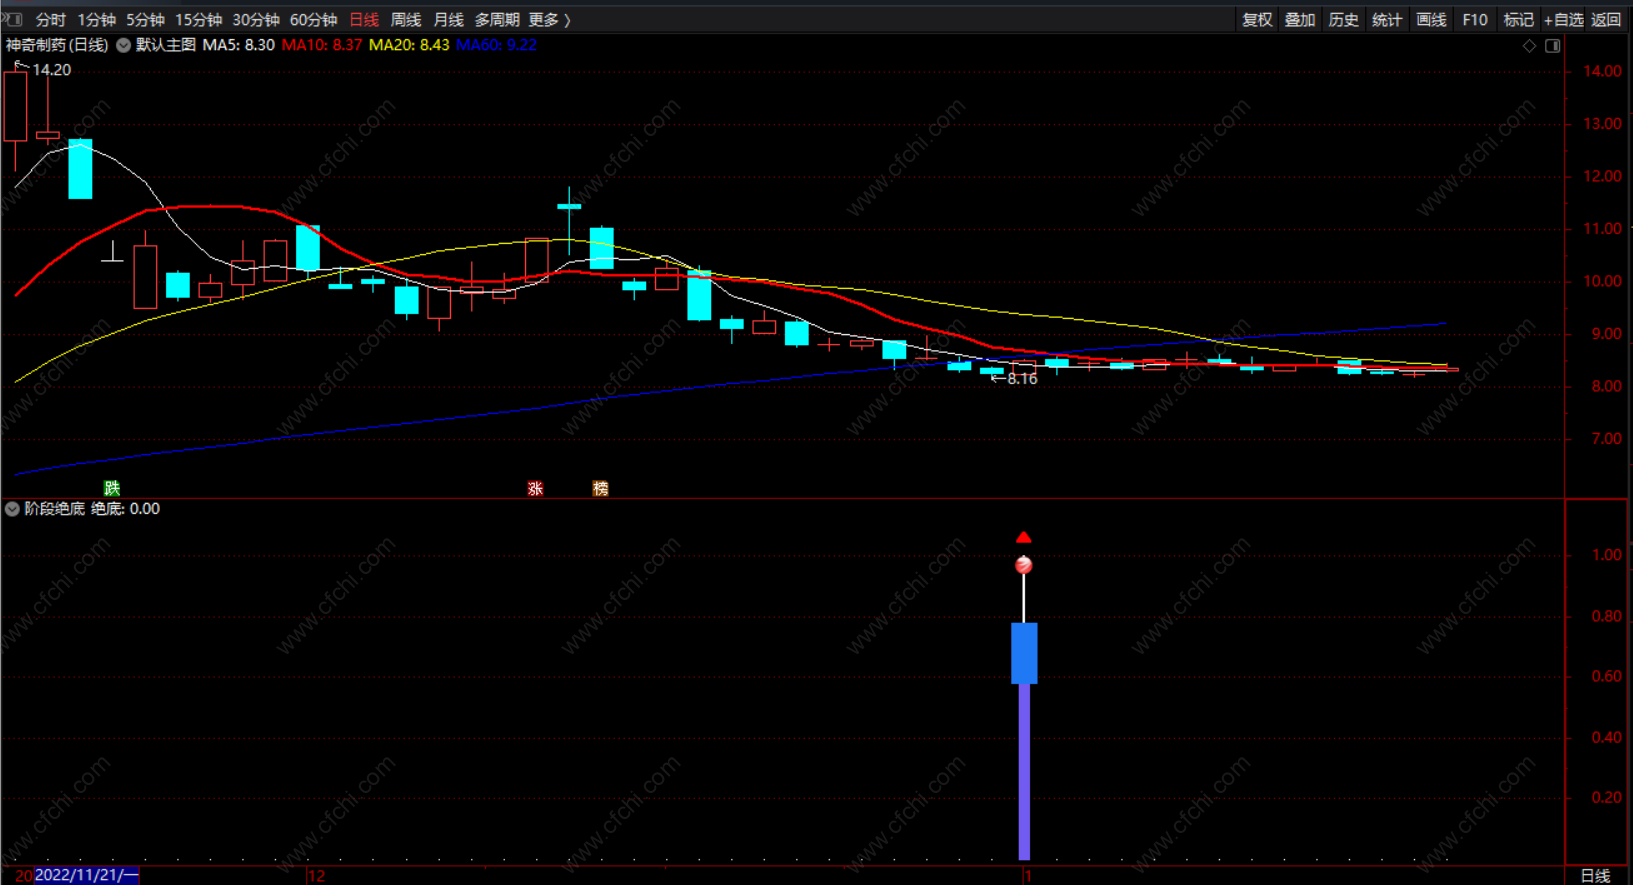Click the 日线 label at bottom right

click(1595, 875)
